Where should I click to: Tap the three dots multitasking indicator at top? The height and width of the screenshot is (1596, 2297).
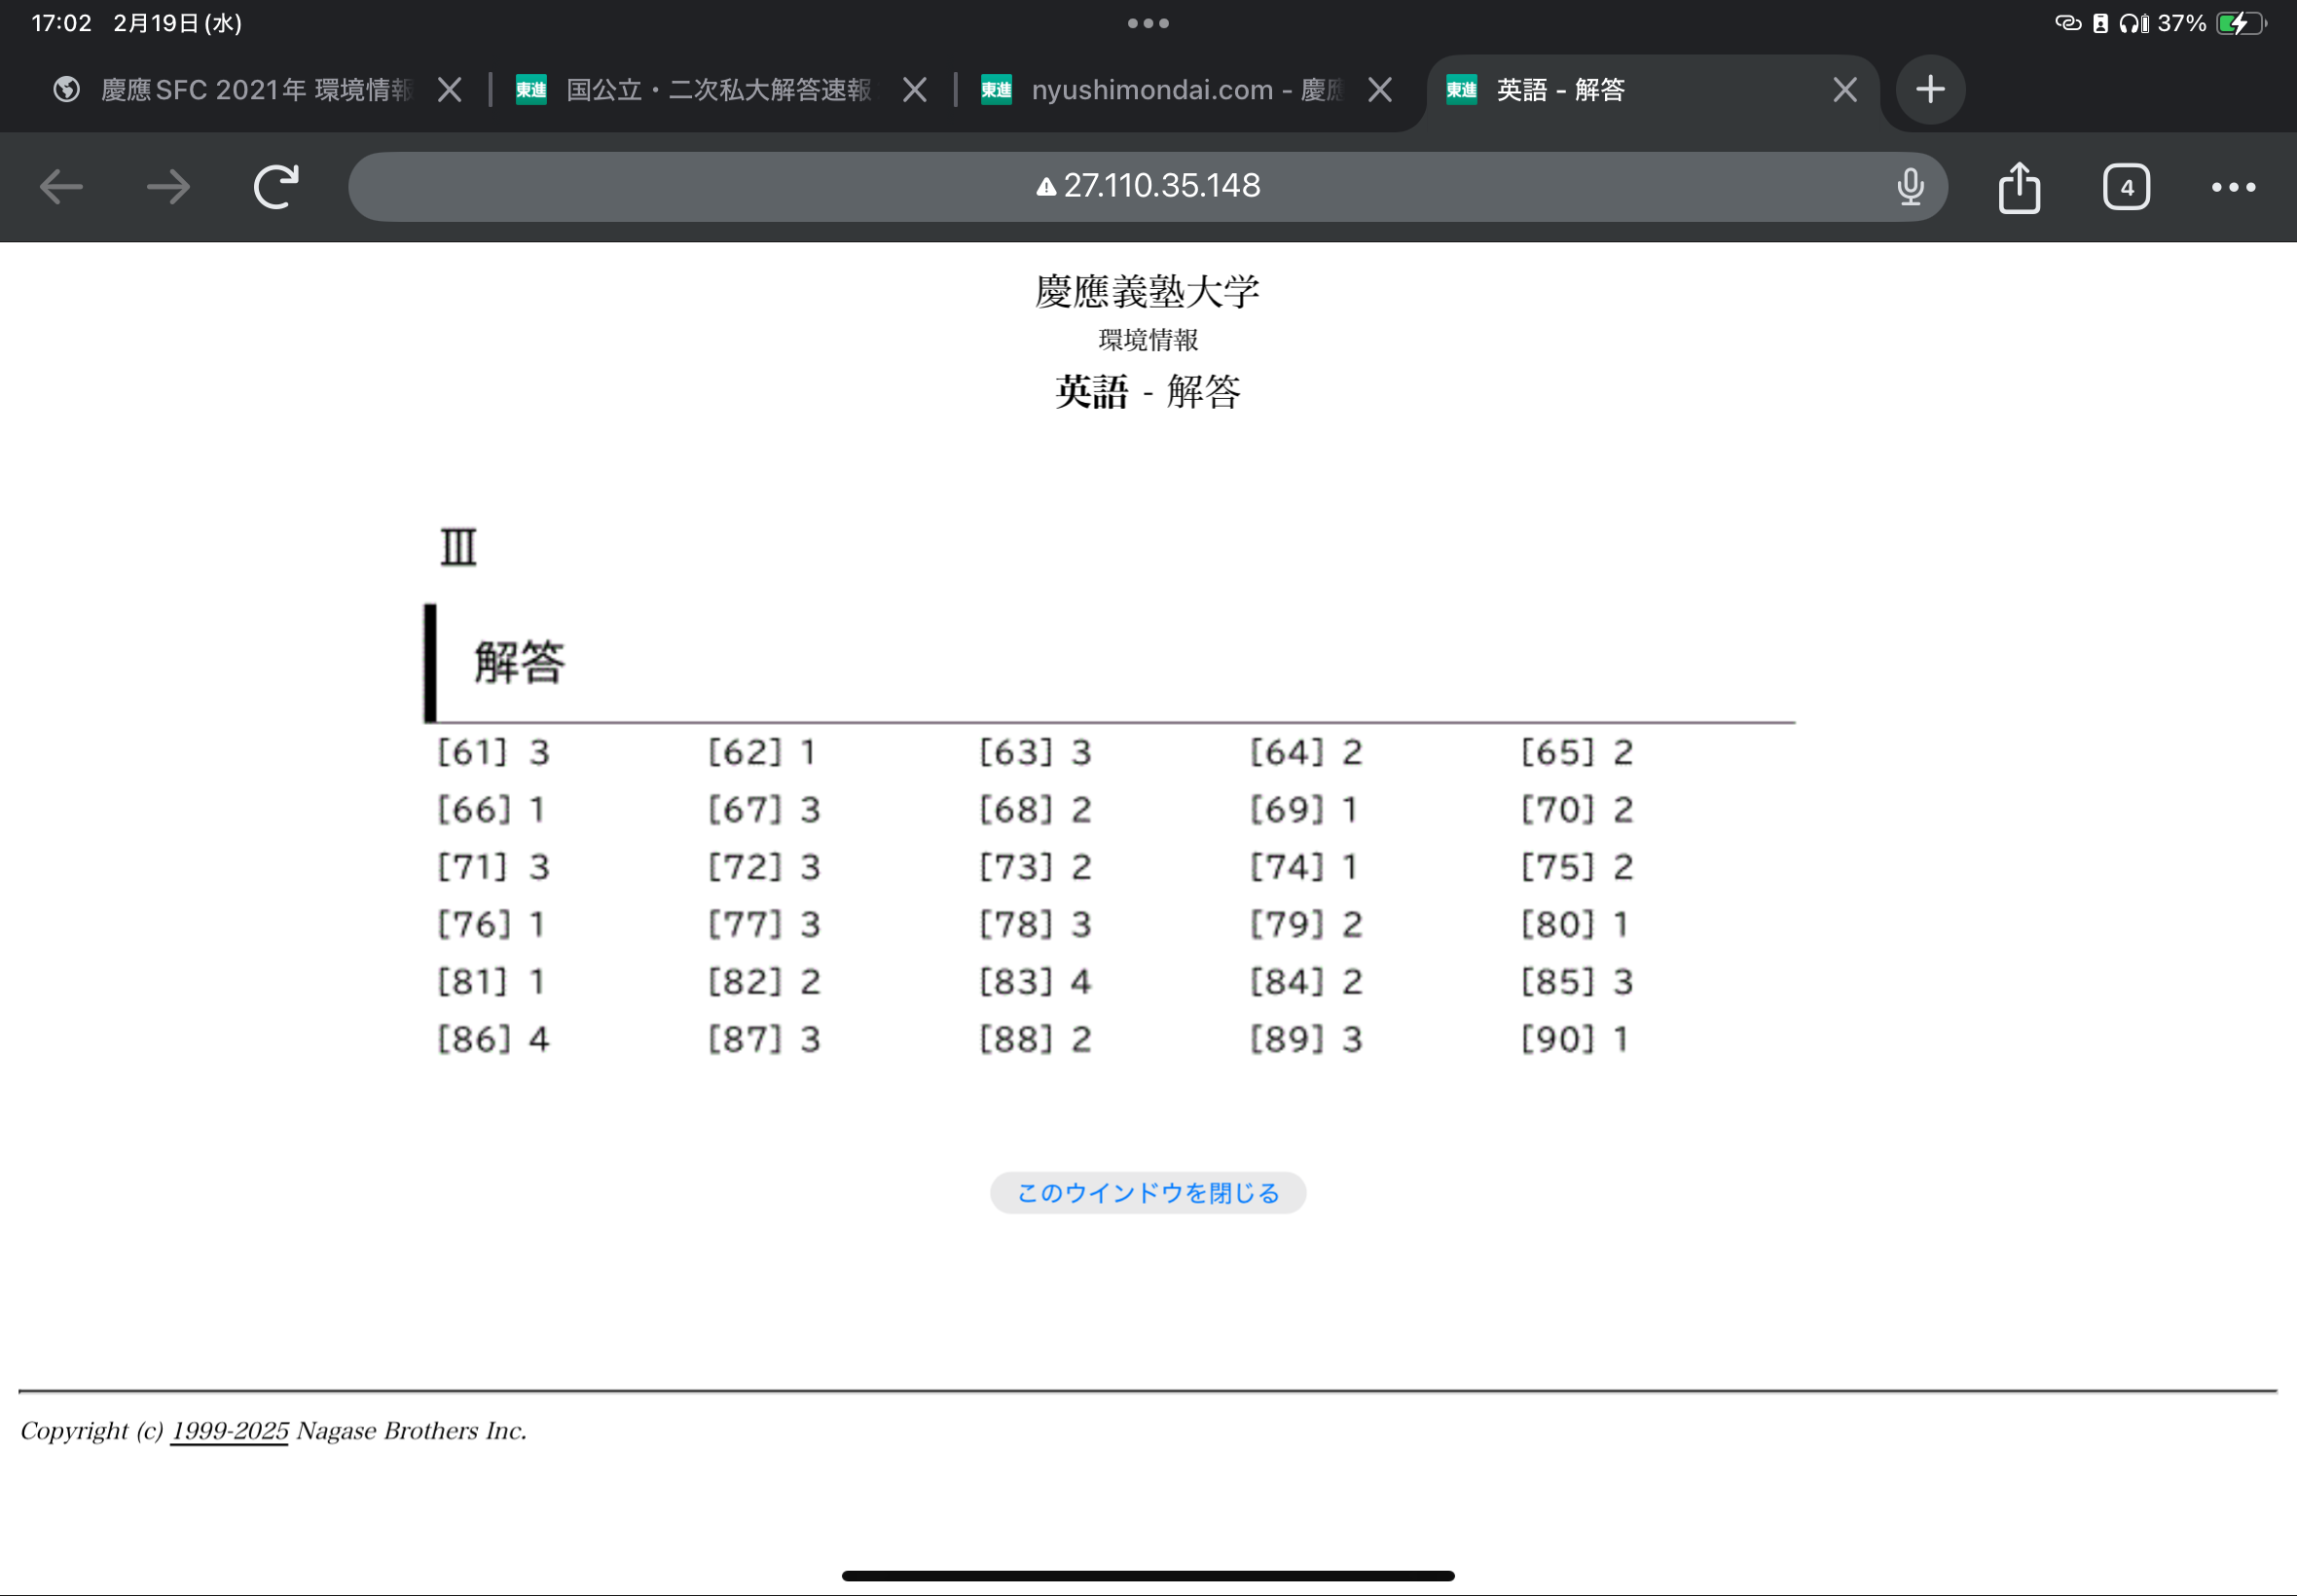(1148, 23)
